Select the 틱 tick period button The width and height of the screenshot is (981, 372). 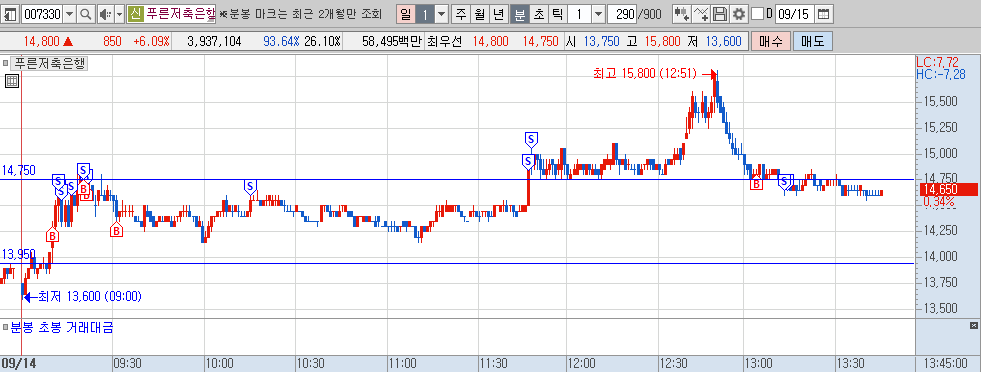pyautogui.click(x=557, y=14)
